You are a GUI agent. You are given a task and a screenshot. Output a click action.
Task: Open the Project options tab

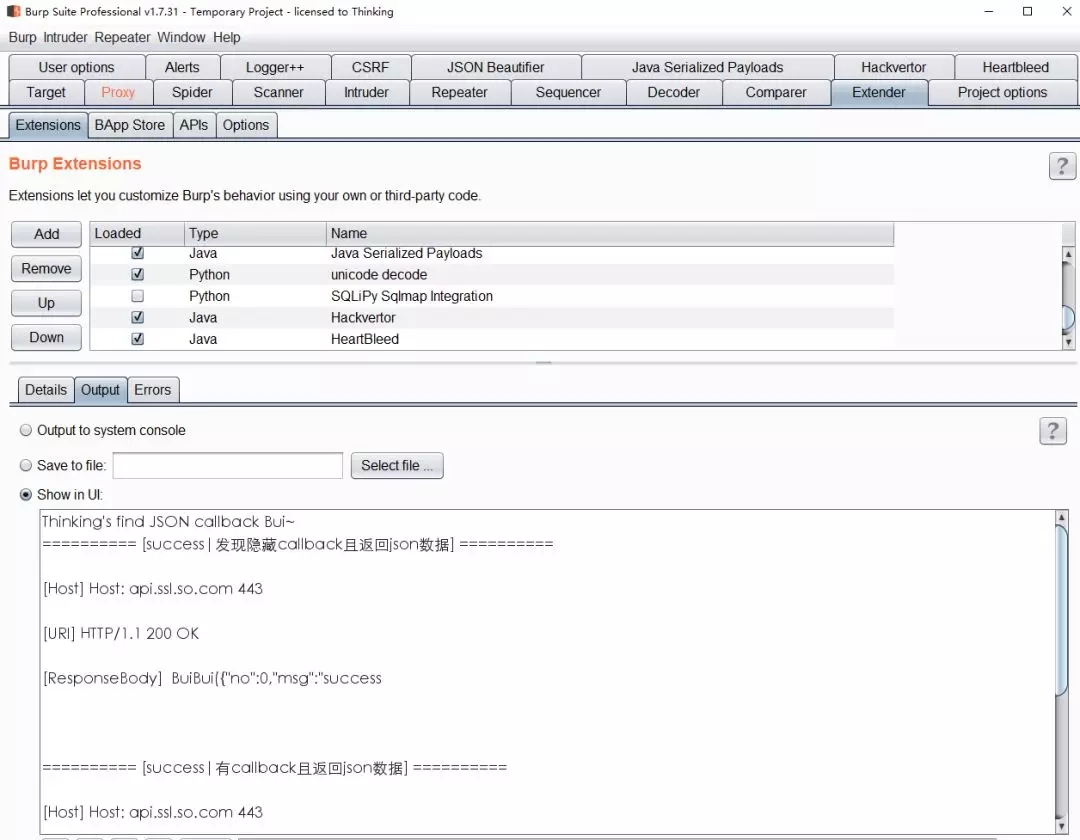(1002, 92)
